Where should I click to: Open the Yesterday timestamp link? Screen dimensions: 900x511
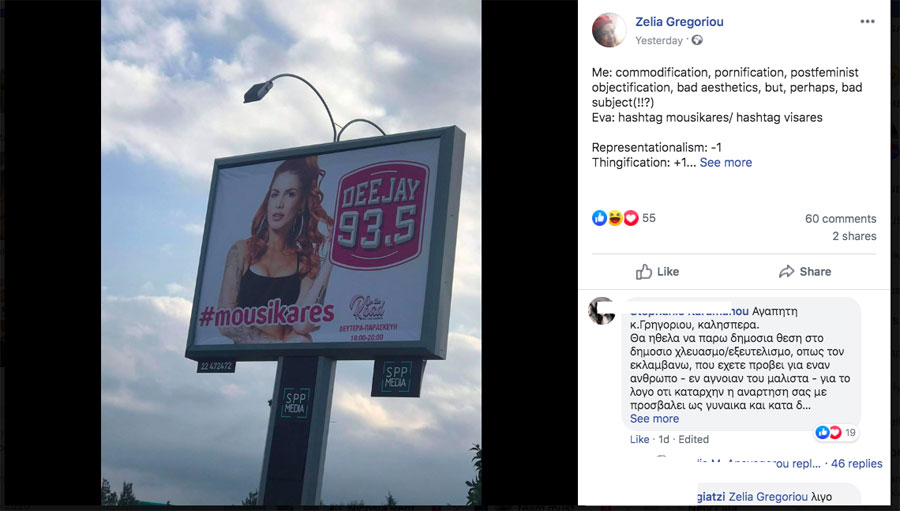point(659,40)
